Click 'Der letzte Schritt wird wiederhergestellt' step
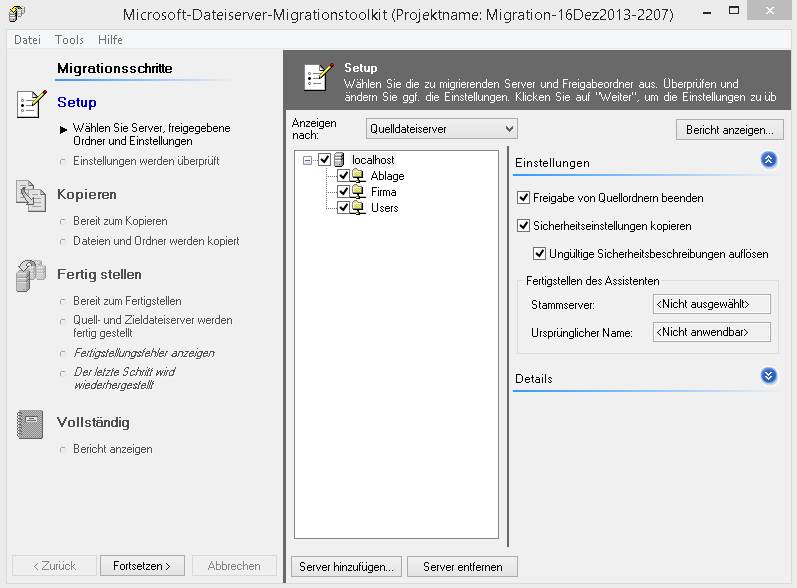The image size is (797, 588). (x=124, y=378)
